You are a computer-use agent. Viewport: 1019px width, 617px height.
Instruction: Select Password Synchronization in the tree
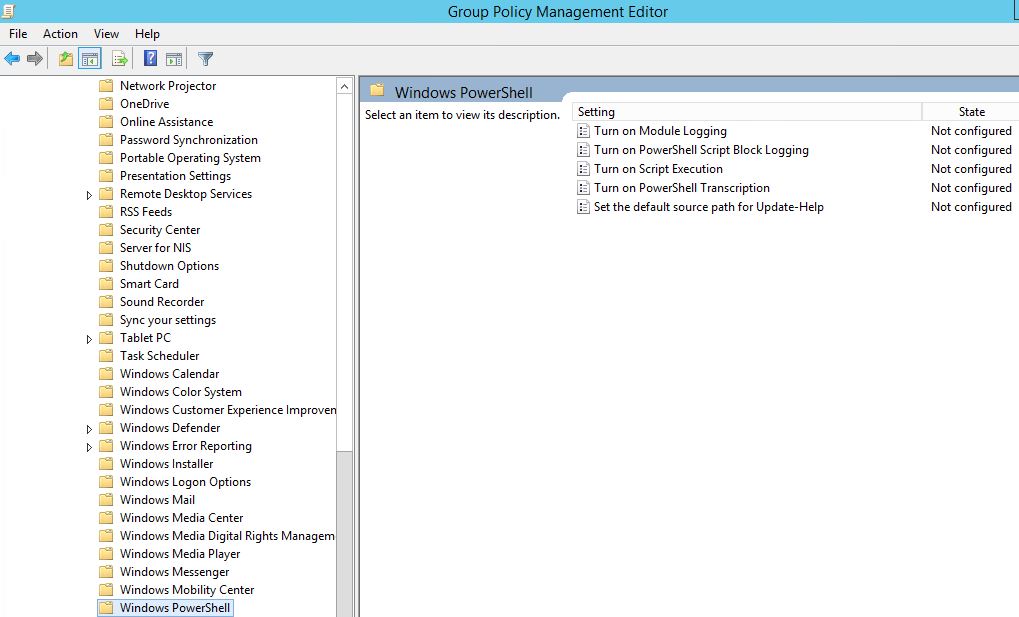pos(188,140)
